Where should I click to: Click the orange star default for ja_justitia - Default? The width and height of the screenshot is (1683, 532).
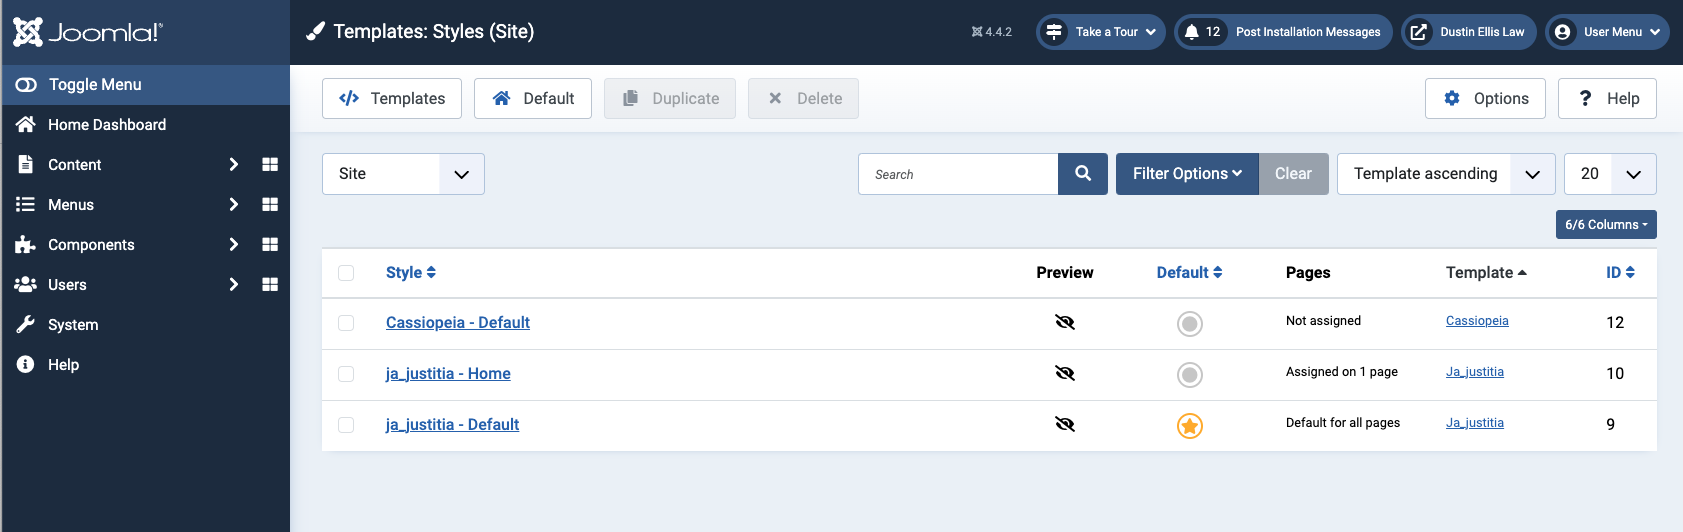pos(1189,426)
